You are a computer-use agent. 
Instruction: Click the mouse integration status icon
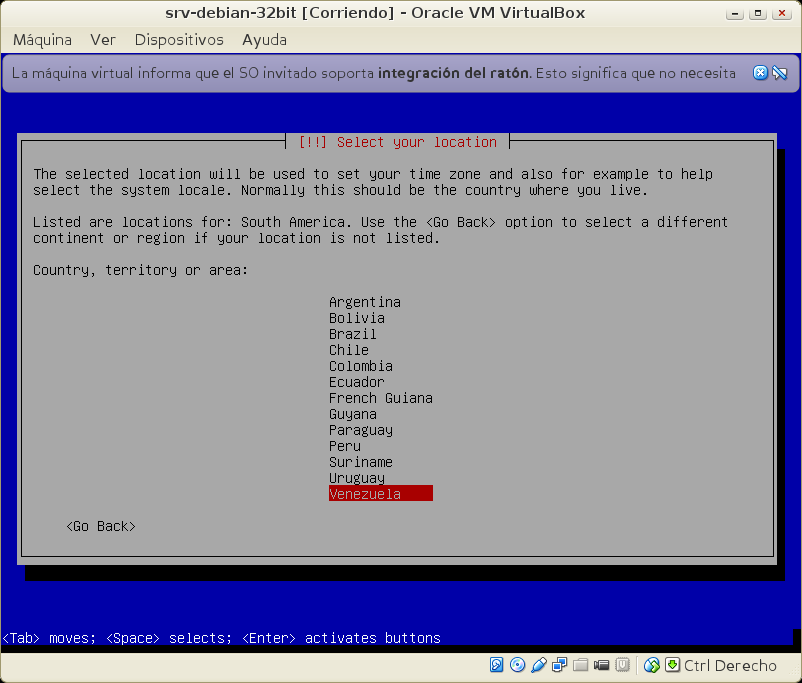(652, 665)
